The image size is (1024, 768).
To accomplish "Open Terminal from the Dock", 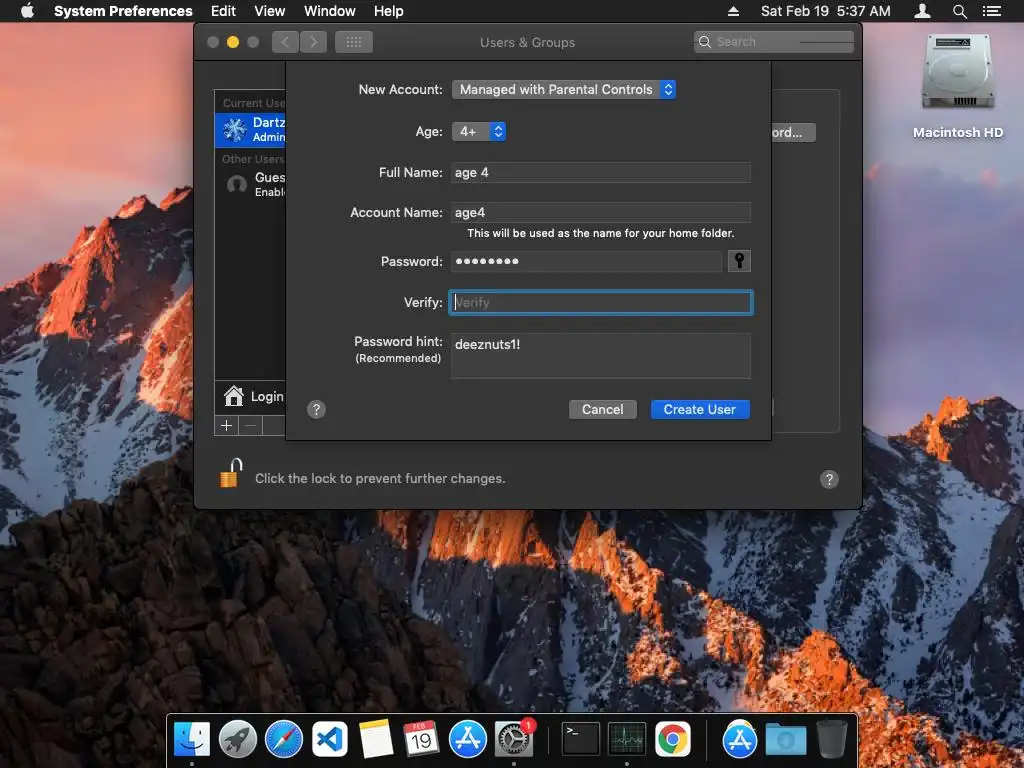I will pos(581,739).
